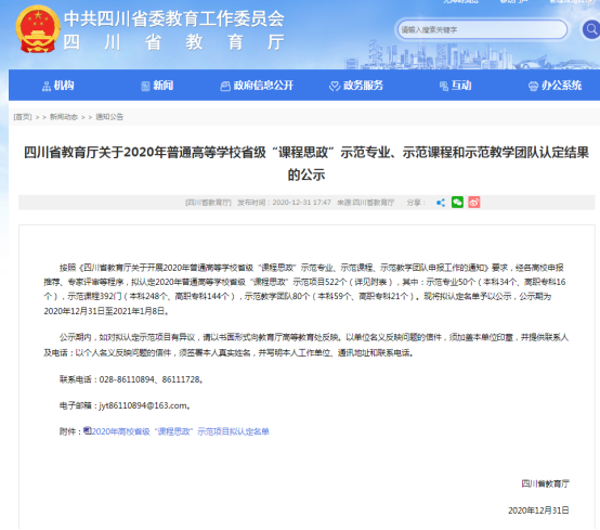Open the 机构 navigation menu
This screenshot has width=600, height=530.
click(x=58, y=85)
